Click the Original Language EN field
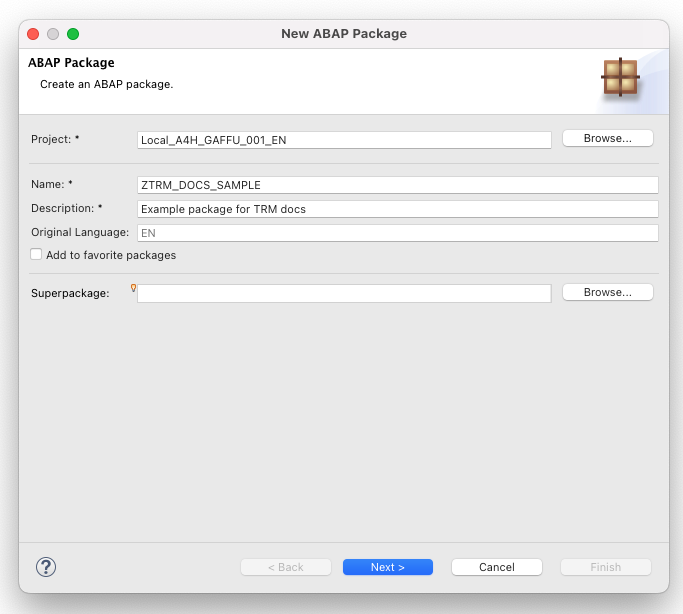Image resolution: width=683 pixels, height=614 pixels. point(398,233)
